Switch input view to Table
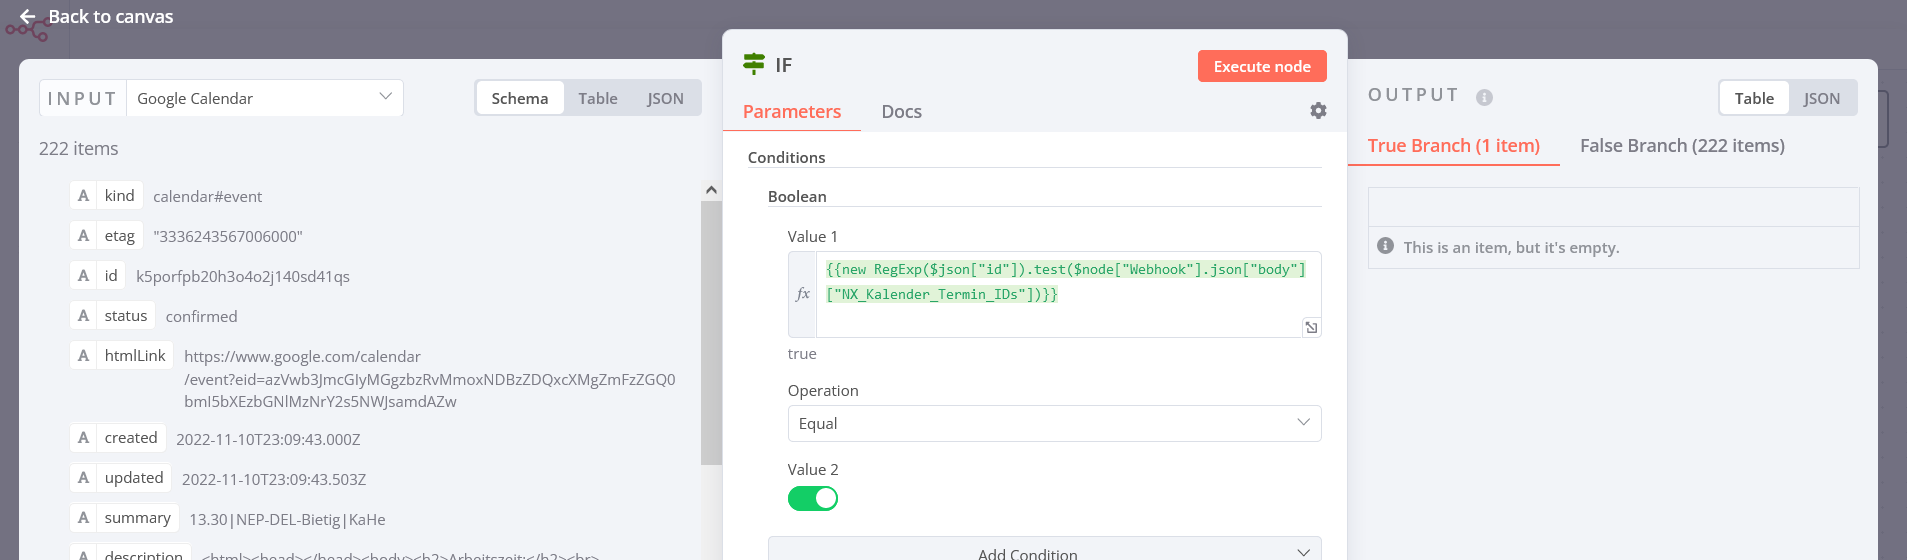This screenshot has height=560, width=1907. [597, 98]
